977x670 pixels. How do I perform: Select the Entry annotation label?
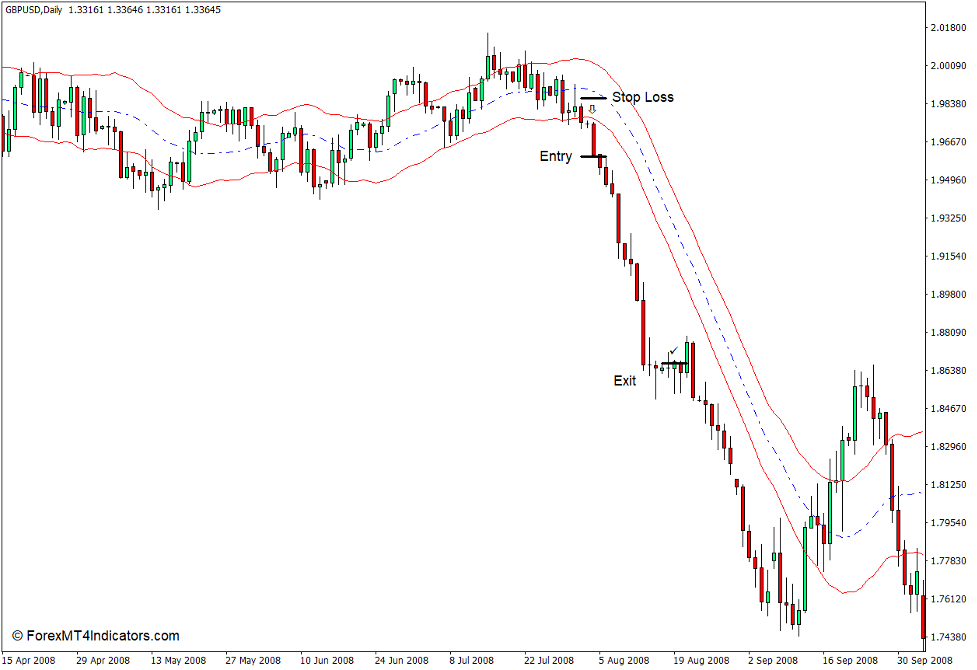coord(557,157)
